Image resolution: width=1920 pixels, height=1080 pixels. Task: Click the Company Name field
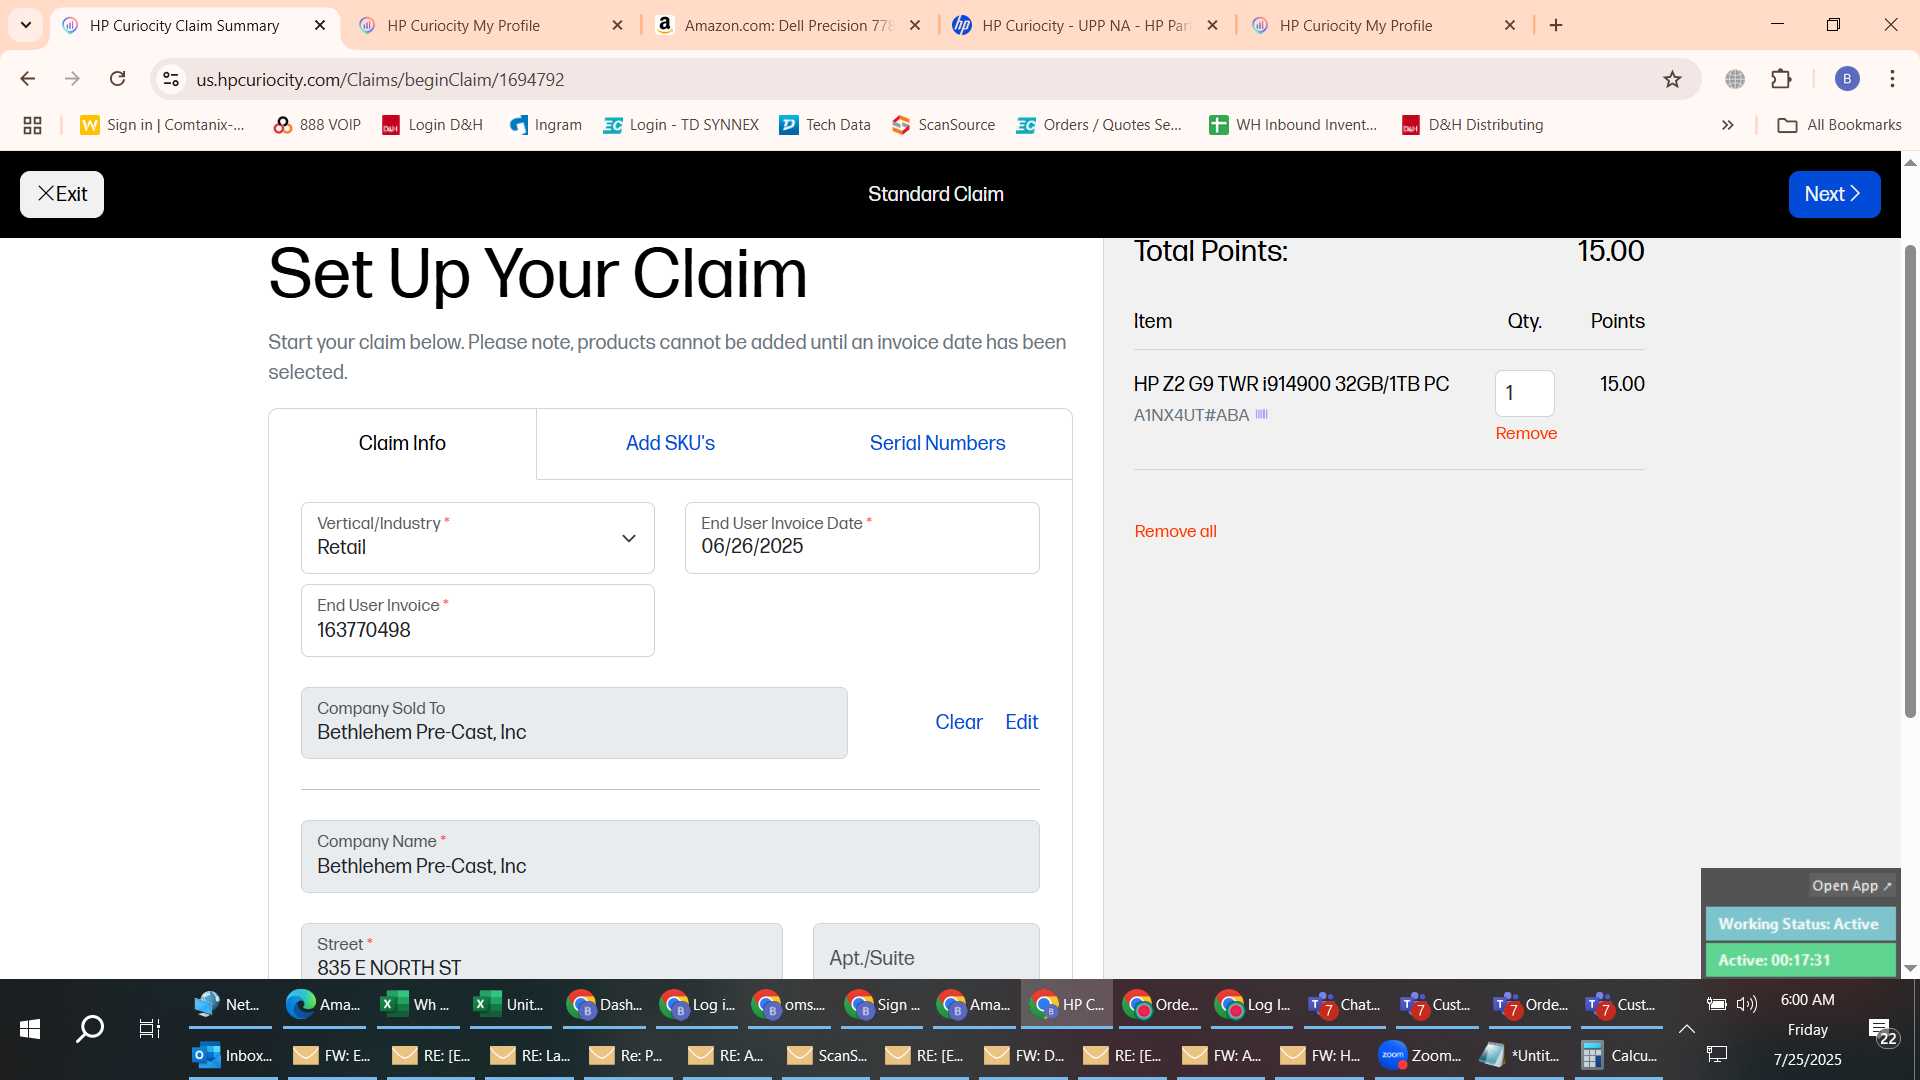(670, 856)
